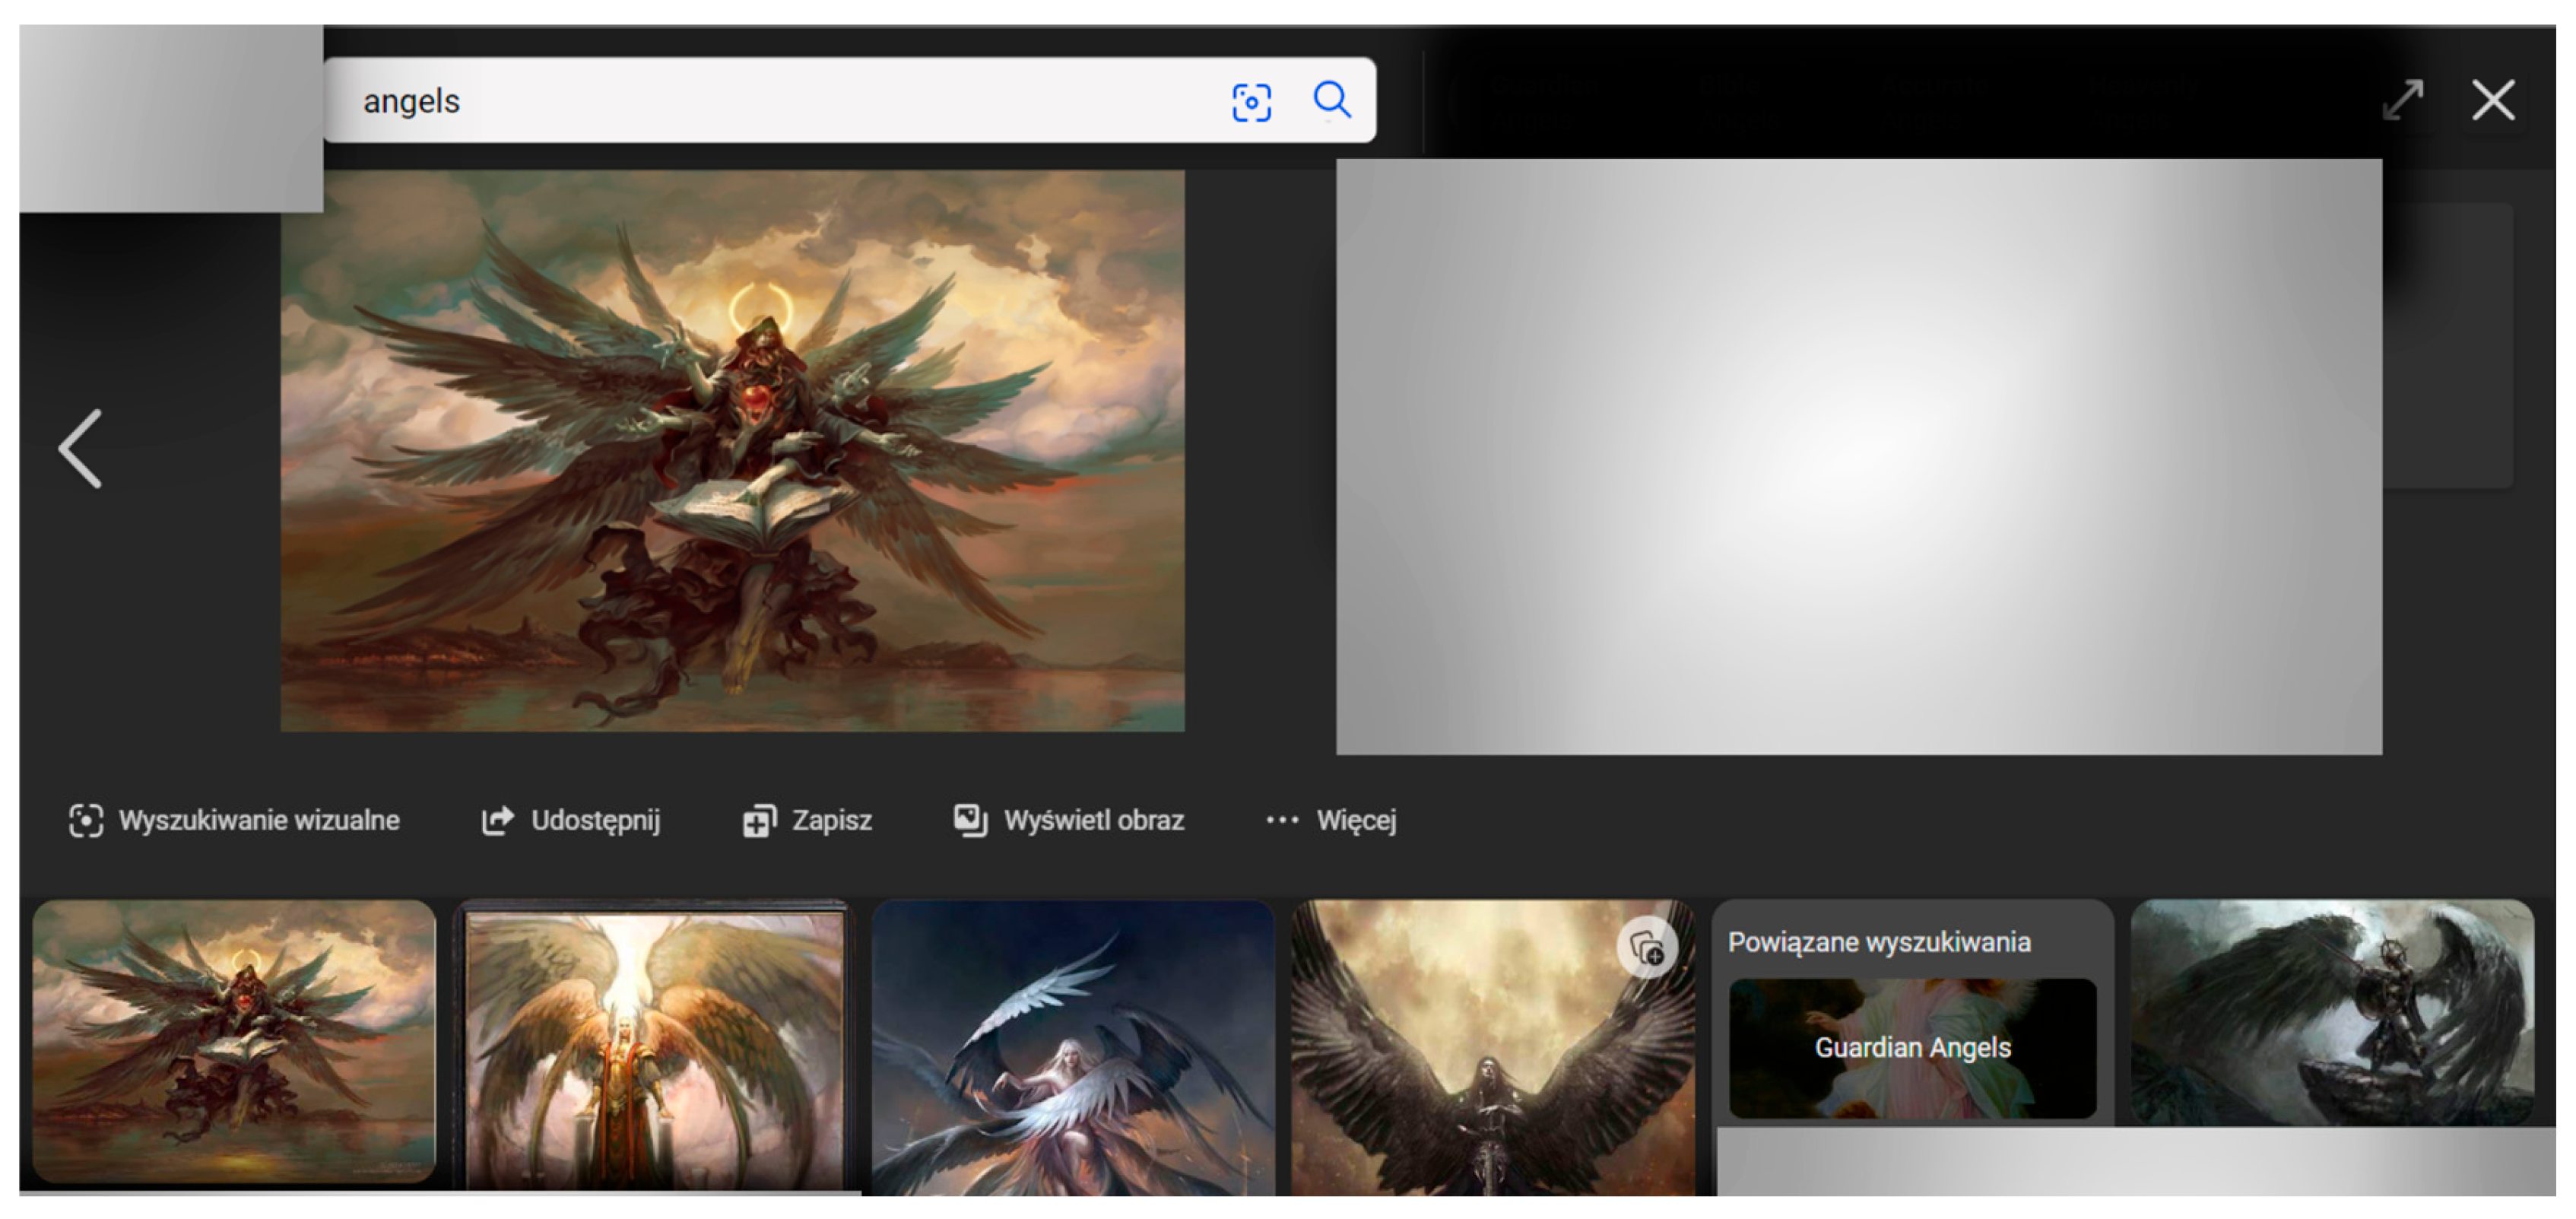Click the Wyszukiwanie wizualne icon below image
Screen dimensions: 2576x1219
coord(86,821)
